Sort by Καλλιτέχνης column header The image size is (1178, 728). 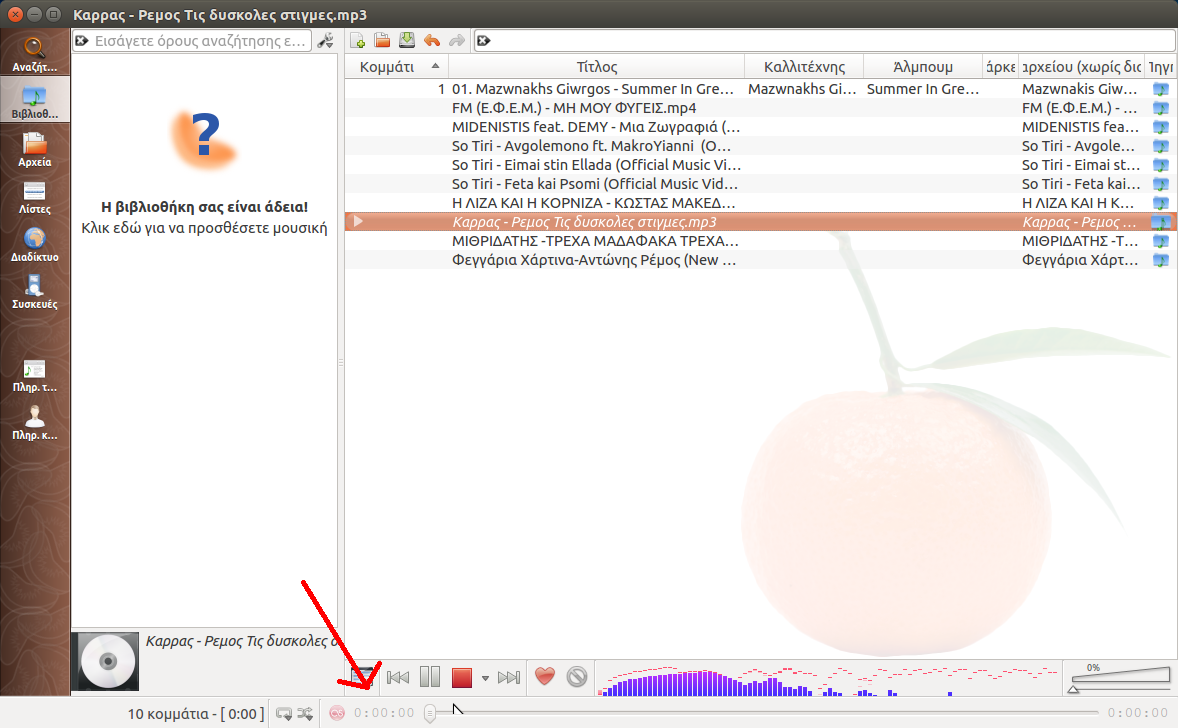[804, 67]
